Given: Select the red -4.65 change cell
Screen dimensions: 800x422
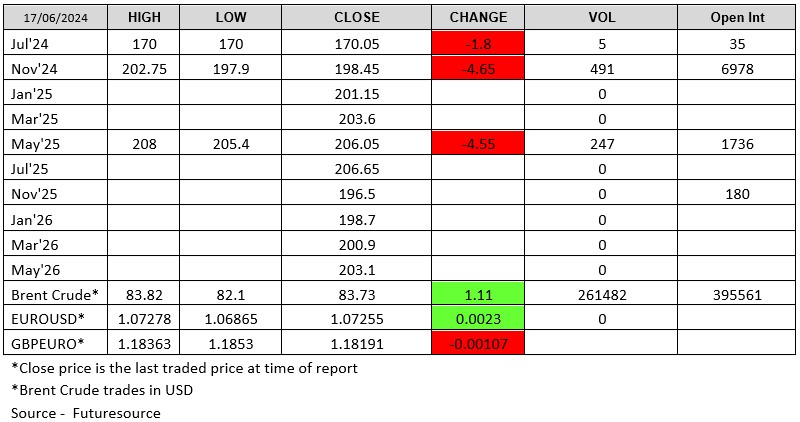Looking at the screenshot, I should point(478,68).
